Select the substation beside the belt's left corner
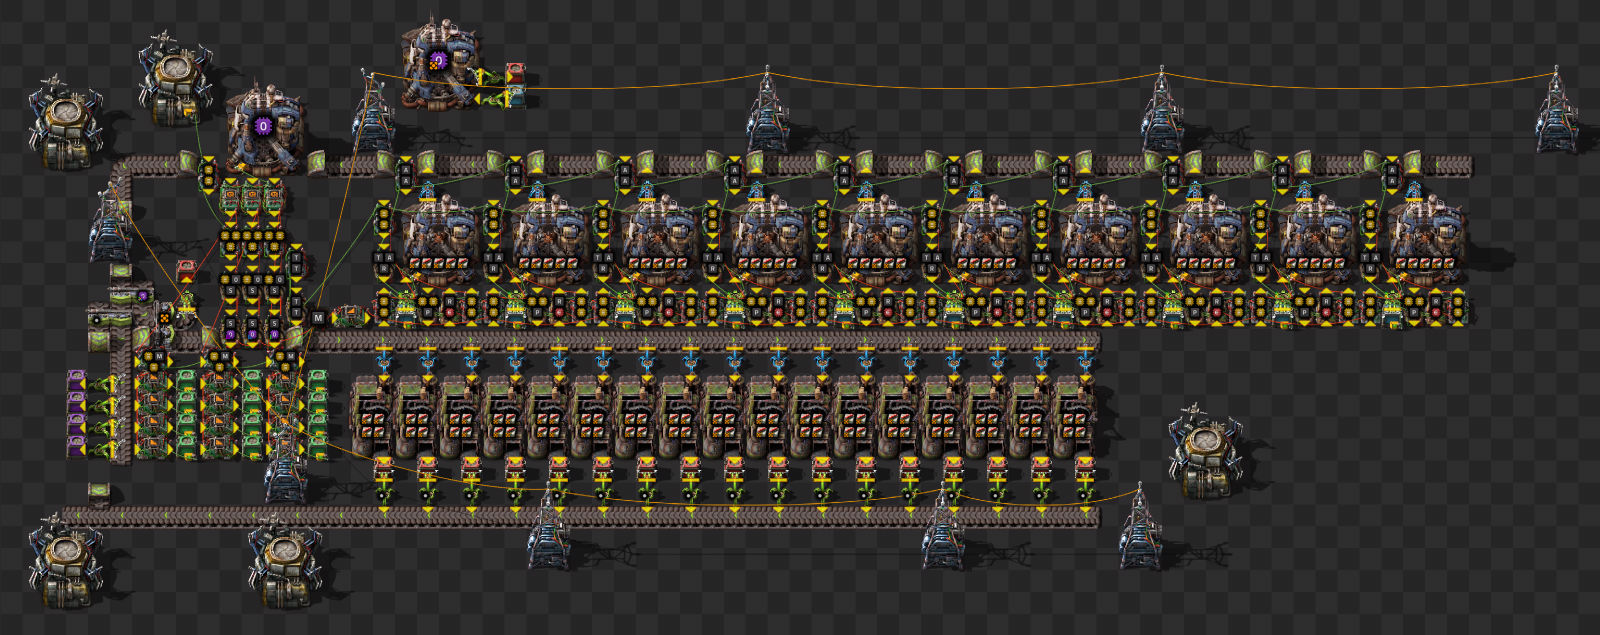This screenshot has width=1600, height=635. [110, 225]
